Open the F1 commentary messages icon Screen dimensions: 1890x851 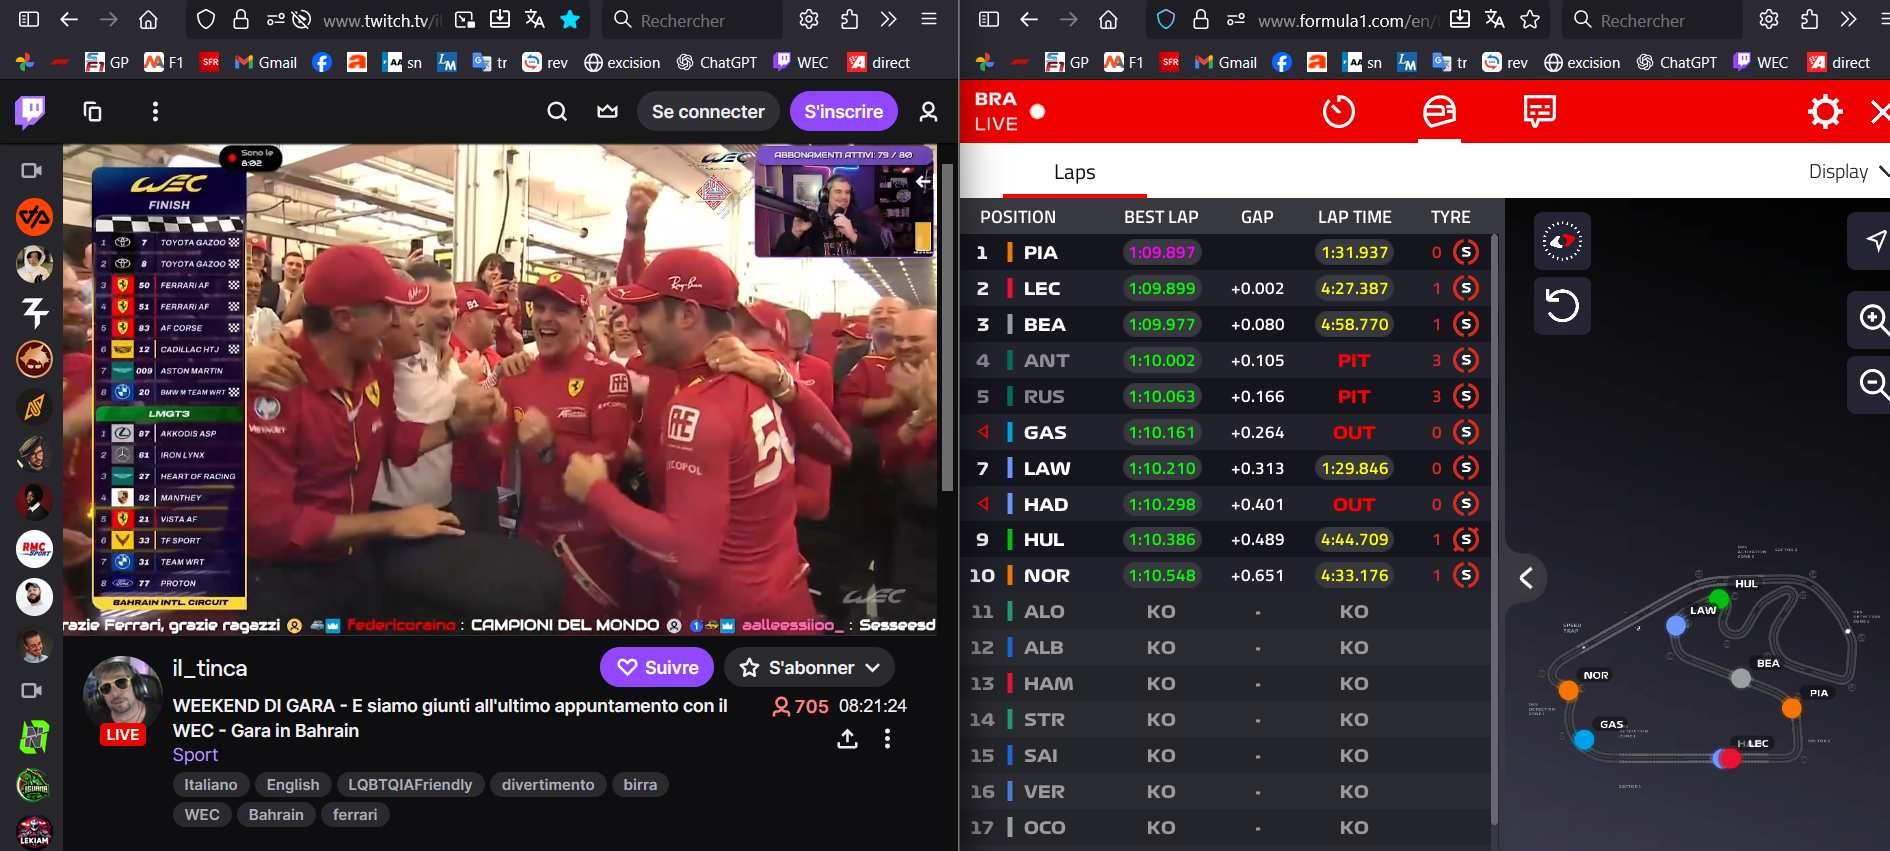[x=1539, y=111]
